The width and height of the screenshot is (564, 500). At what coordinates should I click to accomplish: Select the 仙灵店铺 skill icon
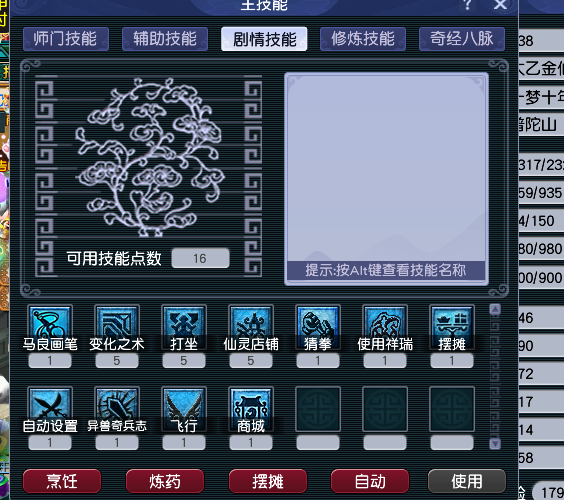(251, 327)
